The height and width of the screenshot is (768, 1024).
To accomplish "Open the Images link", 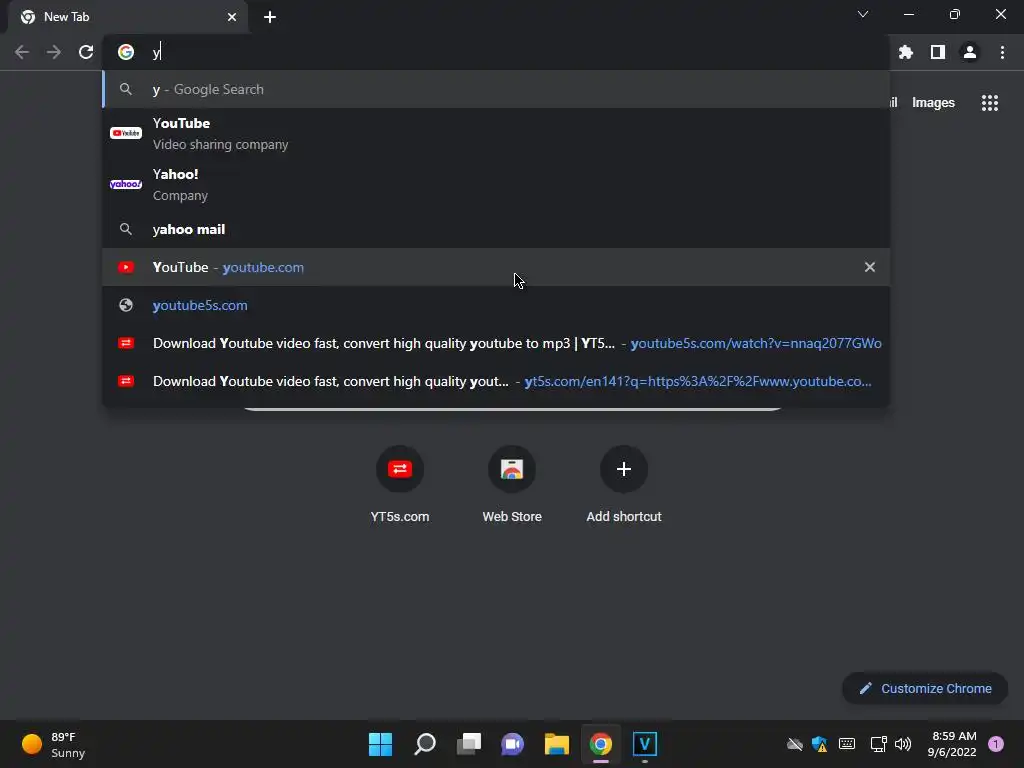I will tap(933, 103).
